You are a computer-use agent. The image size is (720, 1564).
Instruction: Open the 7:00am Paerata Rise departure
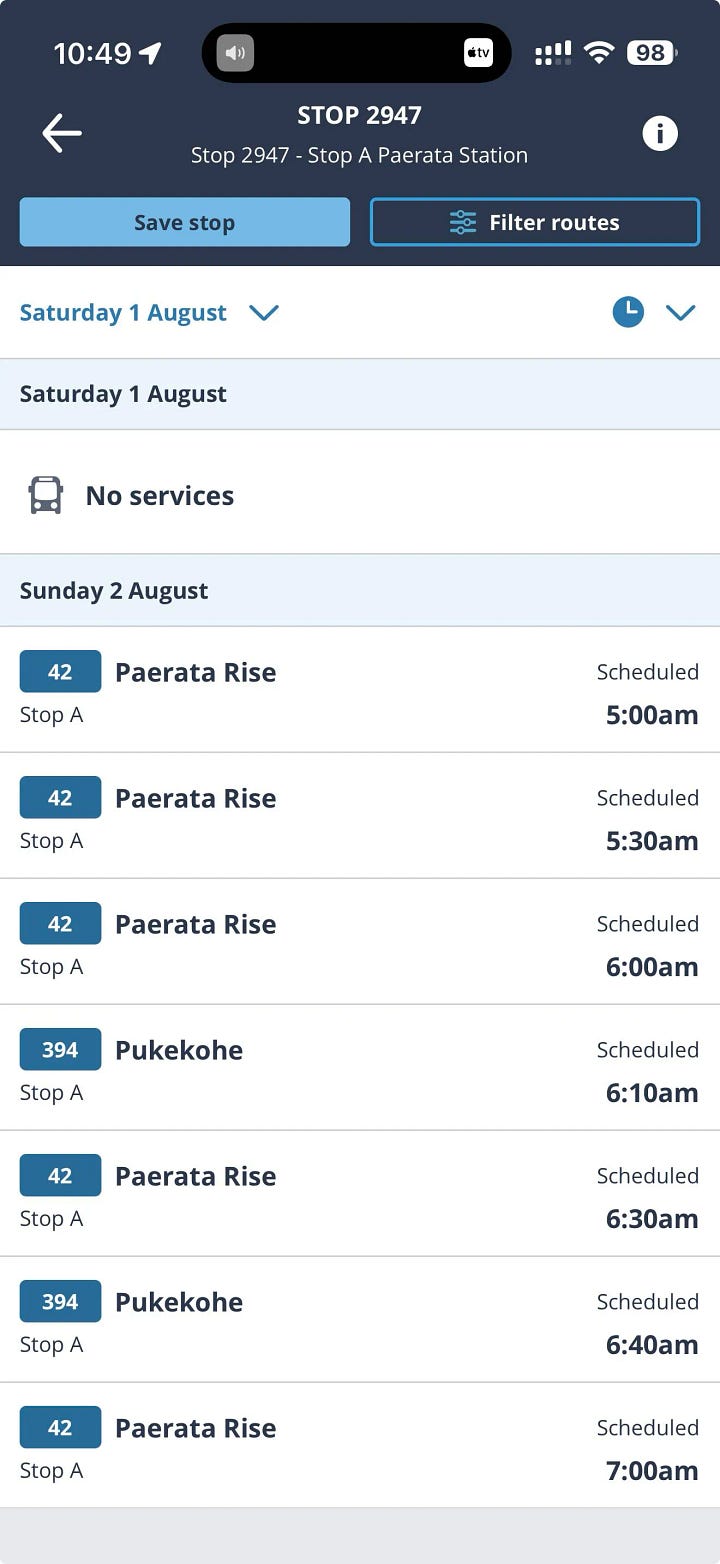[x=360, y=1446]
